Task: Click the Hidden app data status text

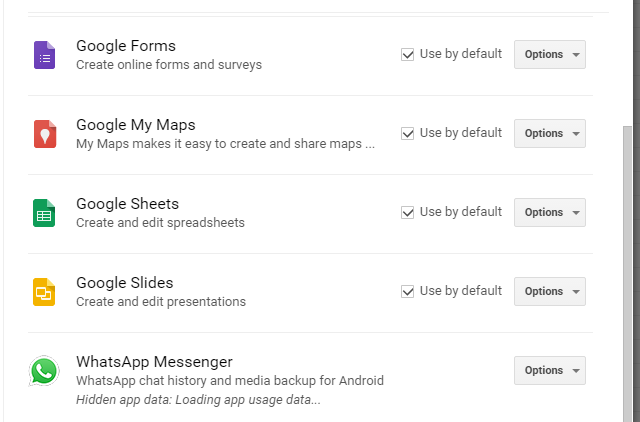Action: pyautogui.click(x=198, y=400)
